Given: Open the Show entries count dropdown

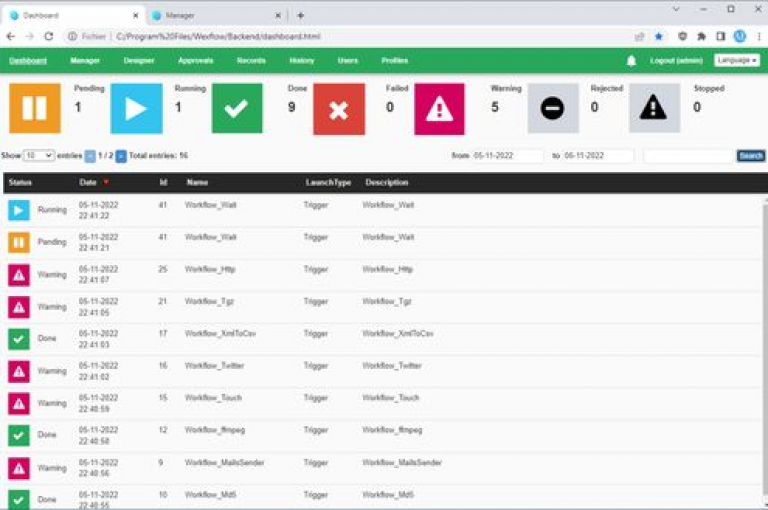Looking at the screenshot, I should click(39, 155).
